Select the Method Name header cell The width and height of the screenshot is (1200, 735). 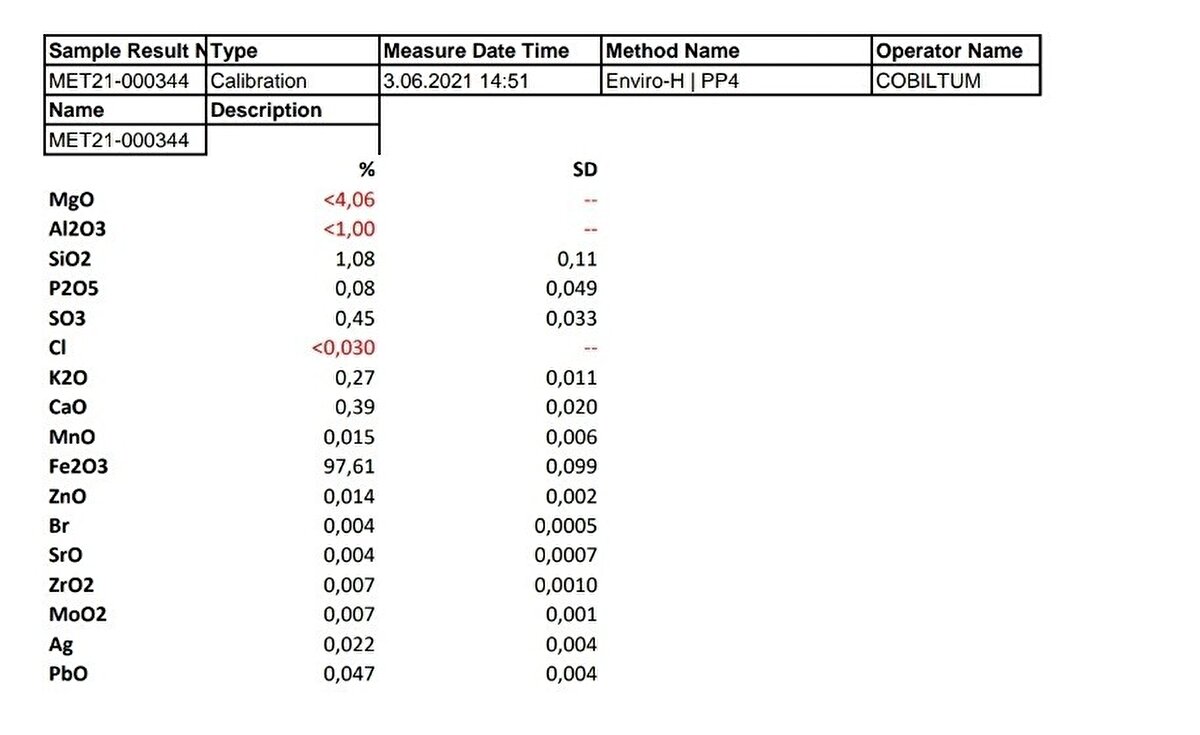tap(736, 51)
